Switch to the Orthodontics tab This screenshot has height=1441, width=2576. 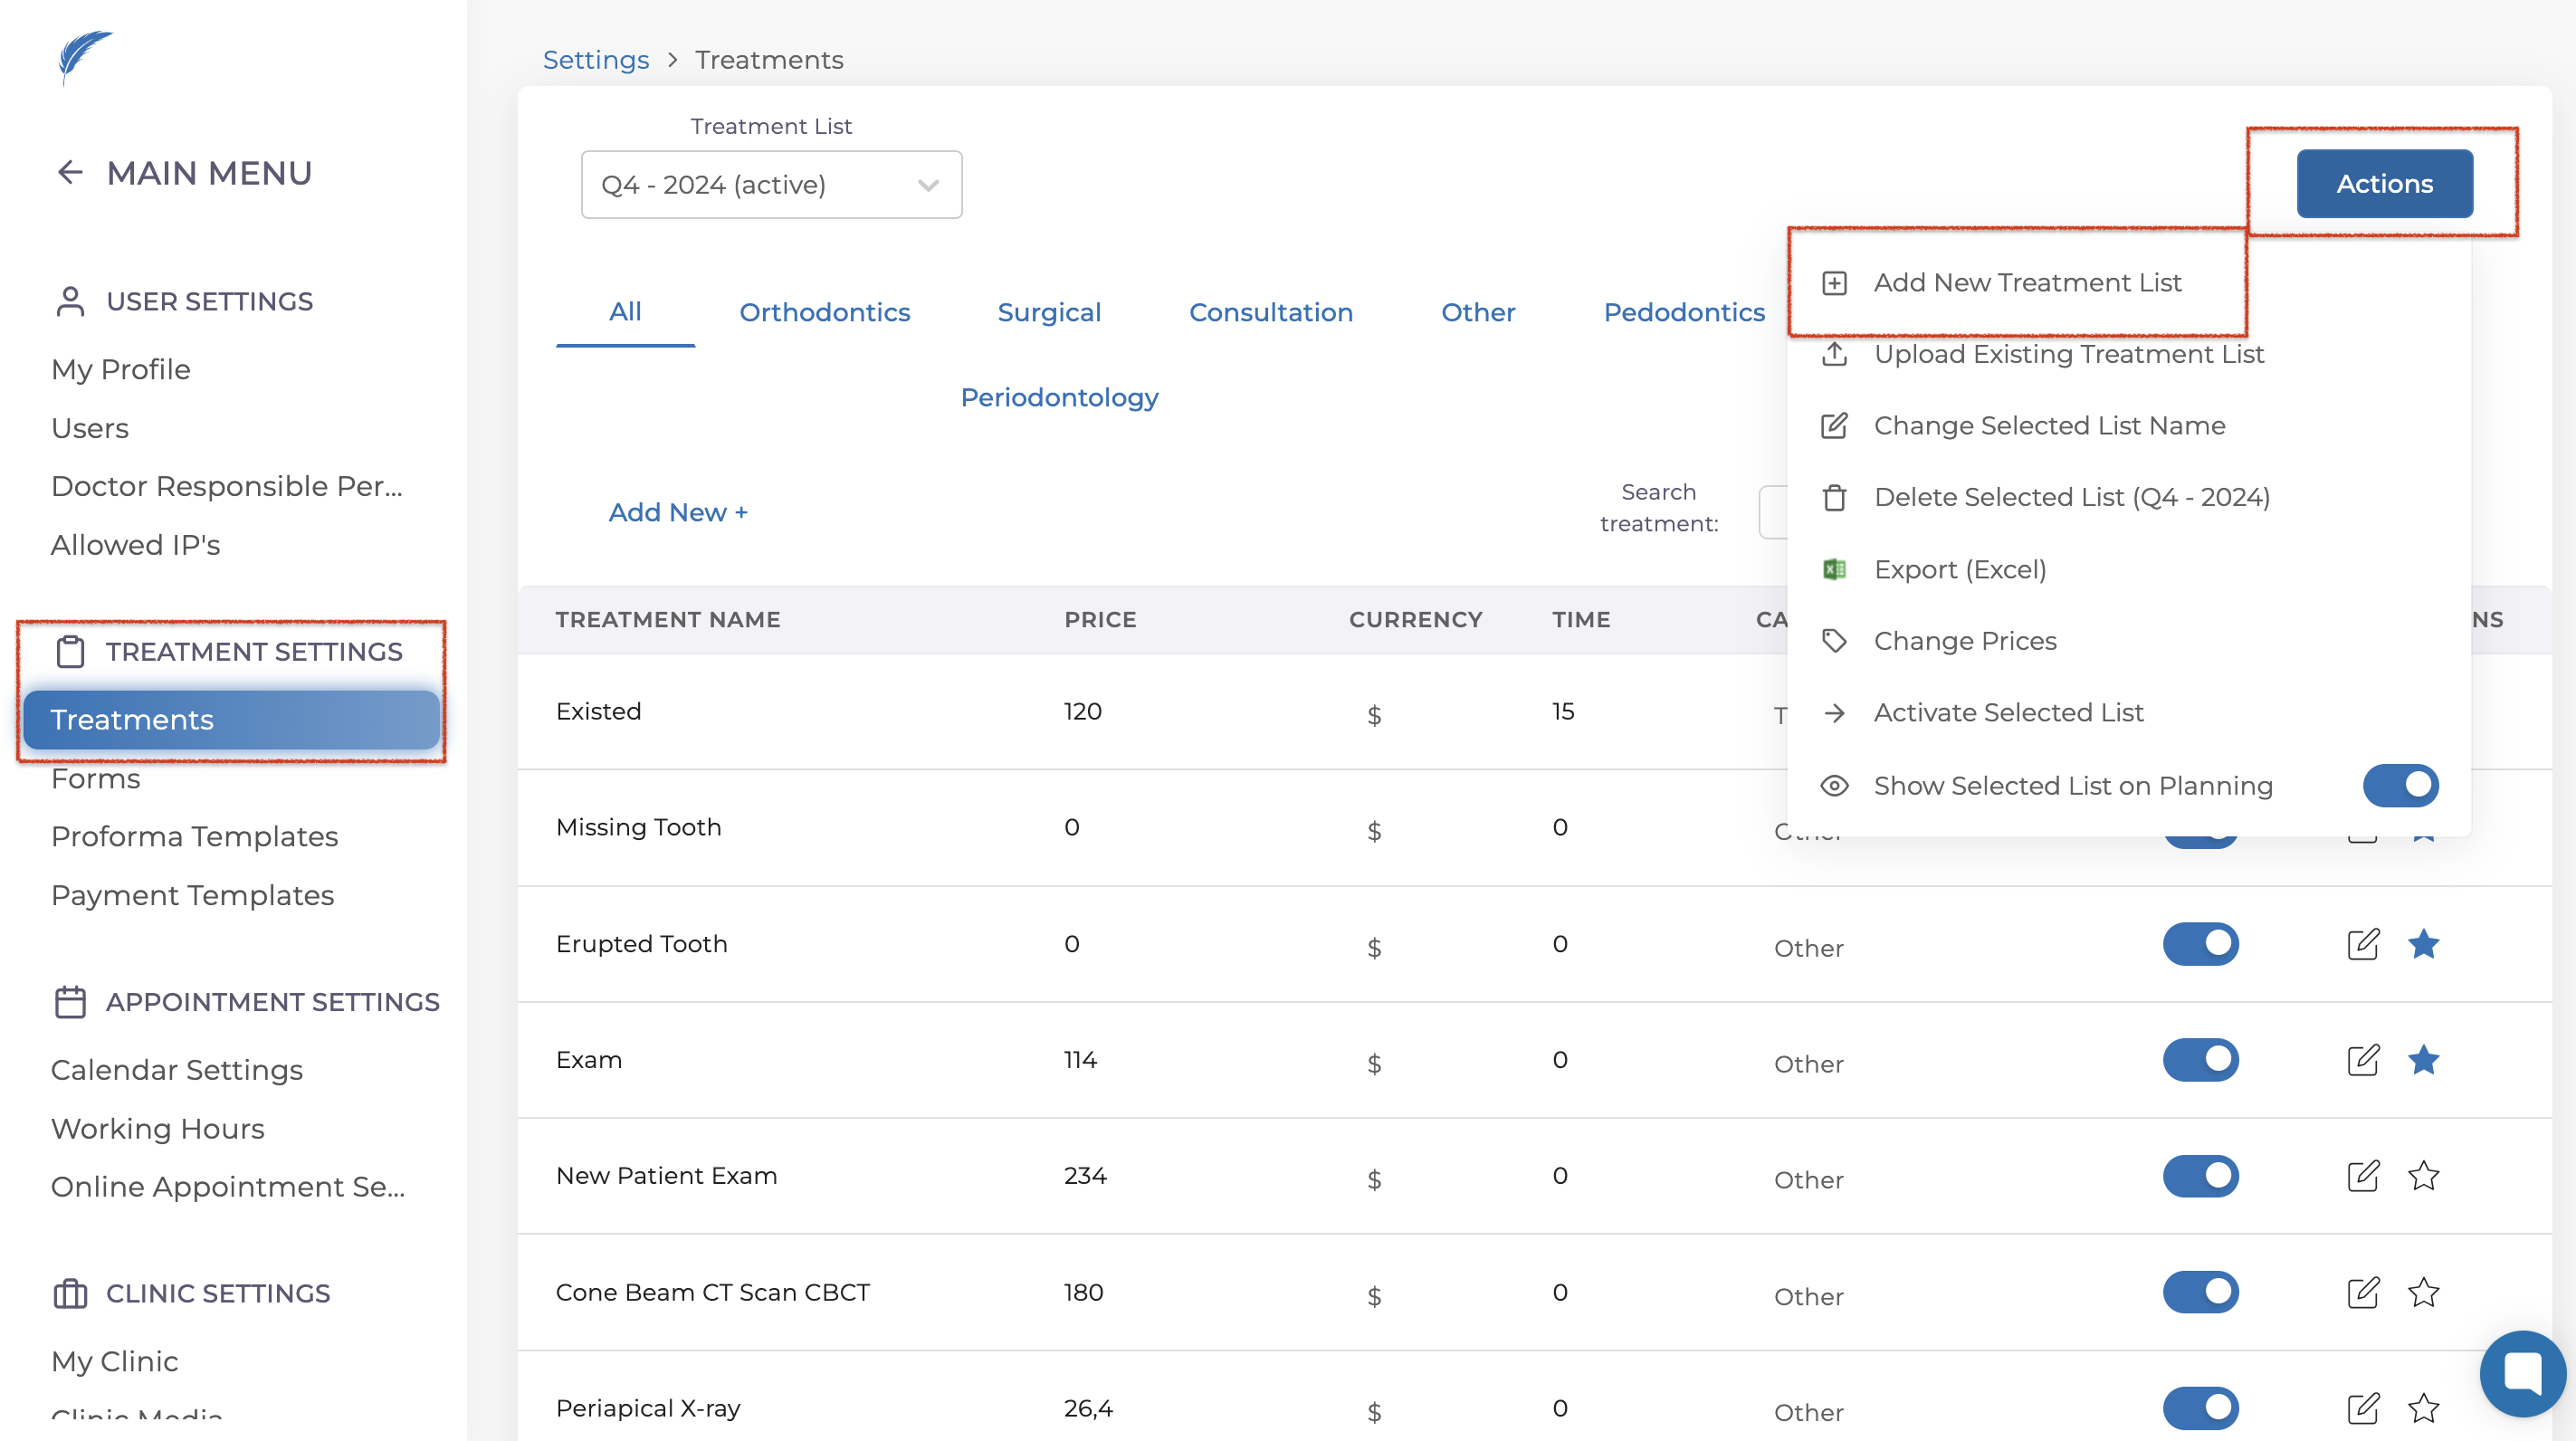pyautogui.click(x=824, y=312)
